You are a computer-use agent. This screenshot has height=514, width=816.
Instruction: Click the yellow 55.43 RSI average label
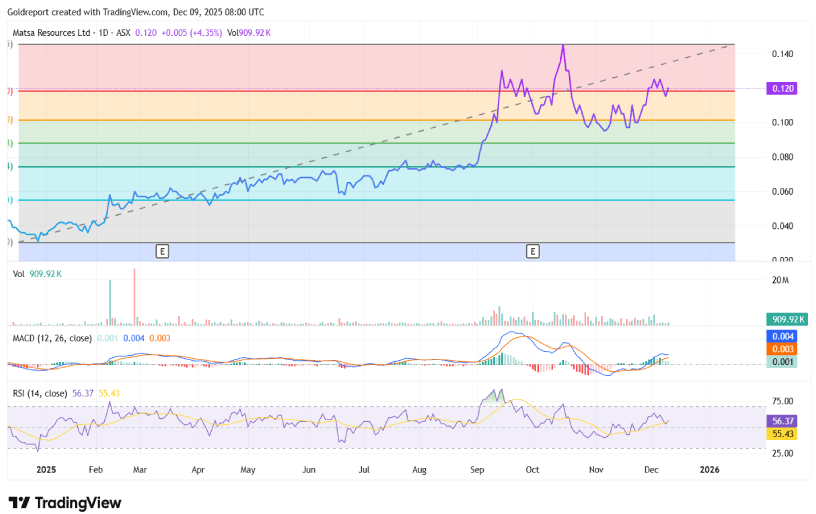click(781, 434)
